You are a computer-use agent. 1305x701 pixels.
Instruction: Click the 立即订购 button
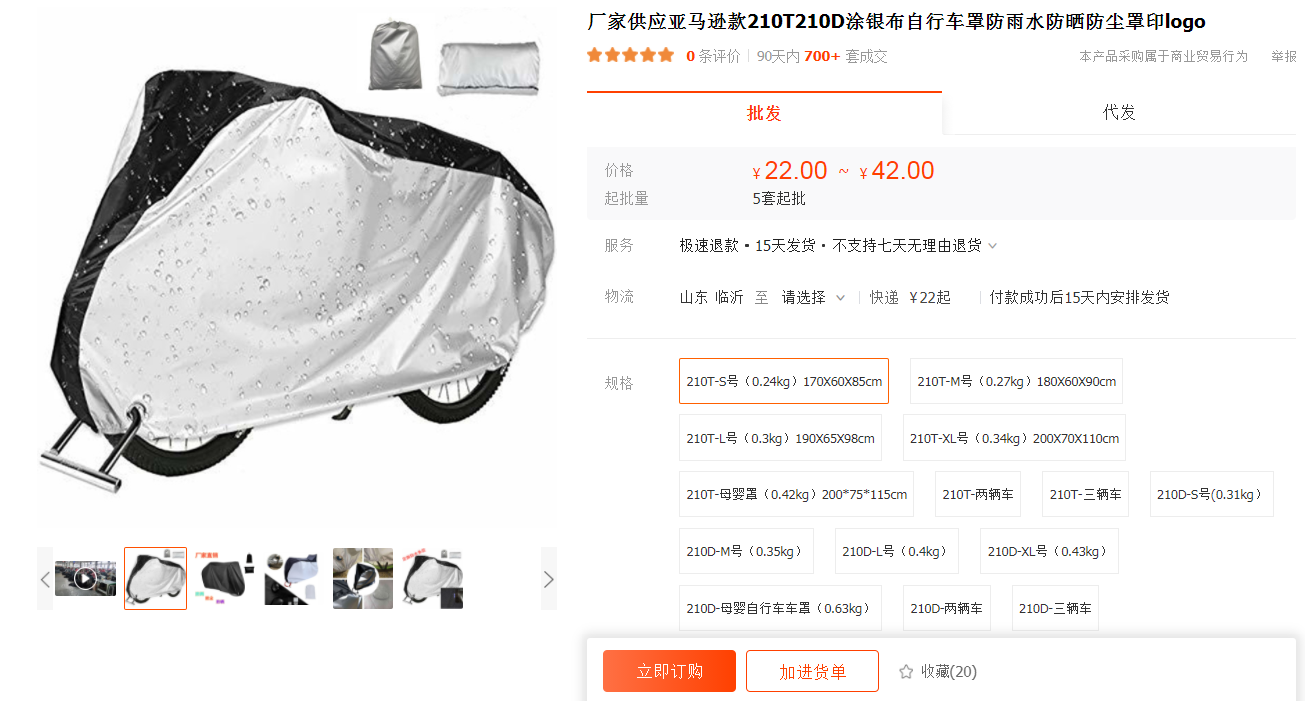(x=669, y=671)
